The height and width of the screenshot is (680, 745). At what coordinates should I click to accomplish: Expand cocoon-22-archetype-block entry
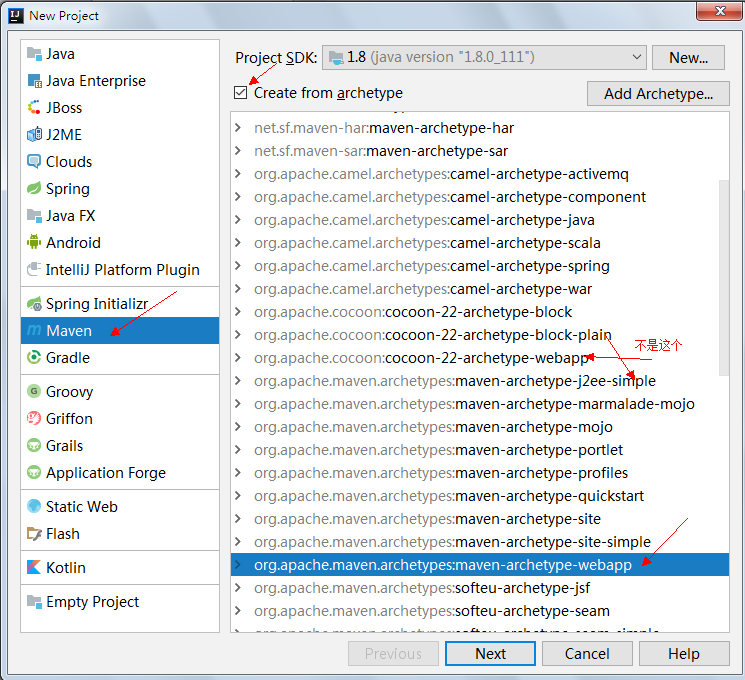click(238, 312)
